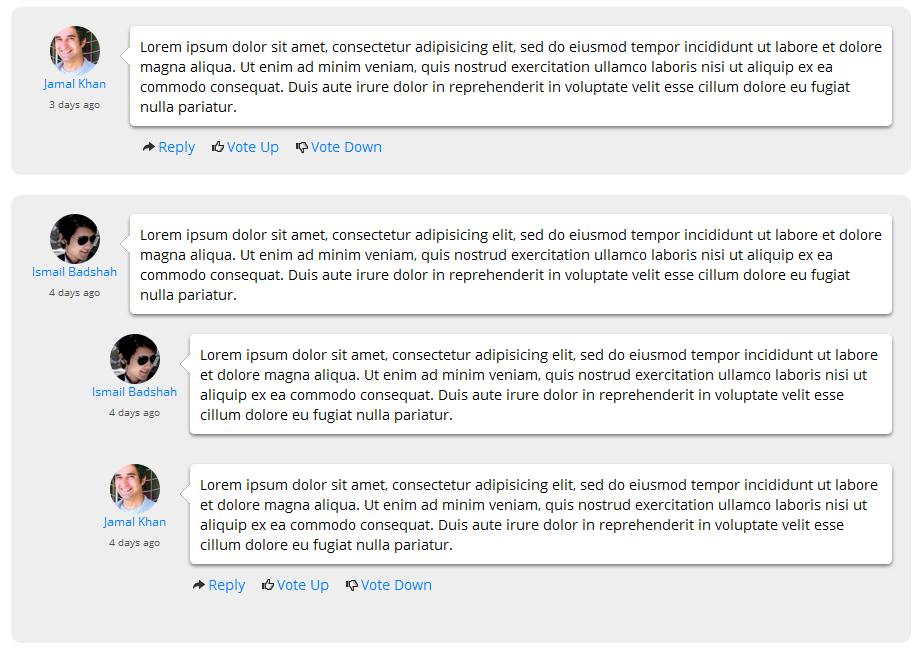Click Reply link in the bottom thread
The width and height of the screenshot is (923, 654).
point(227,585)
